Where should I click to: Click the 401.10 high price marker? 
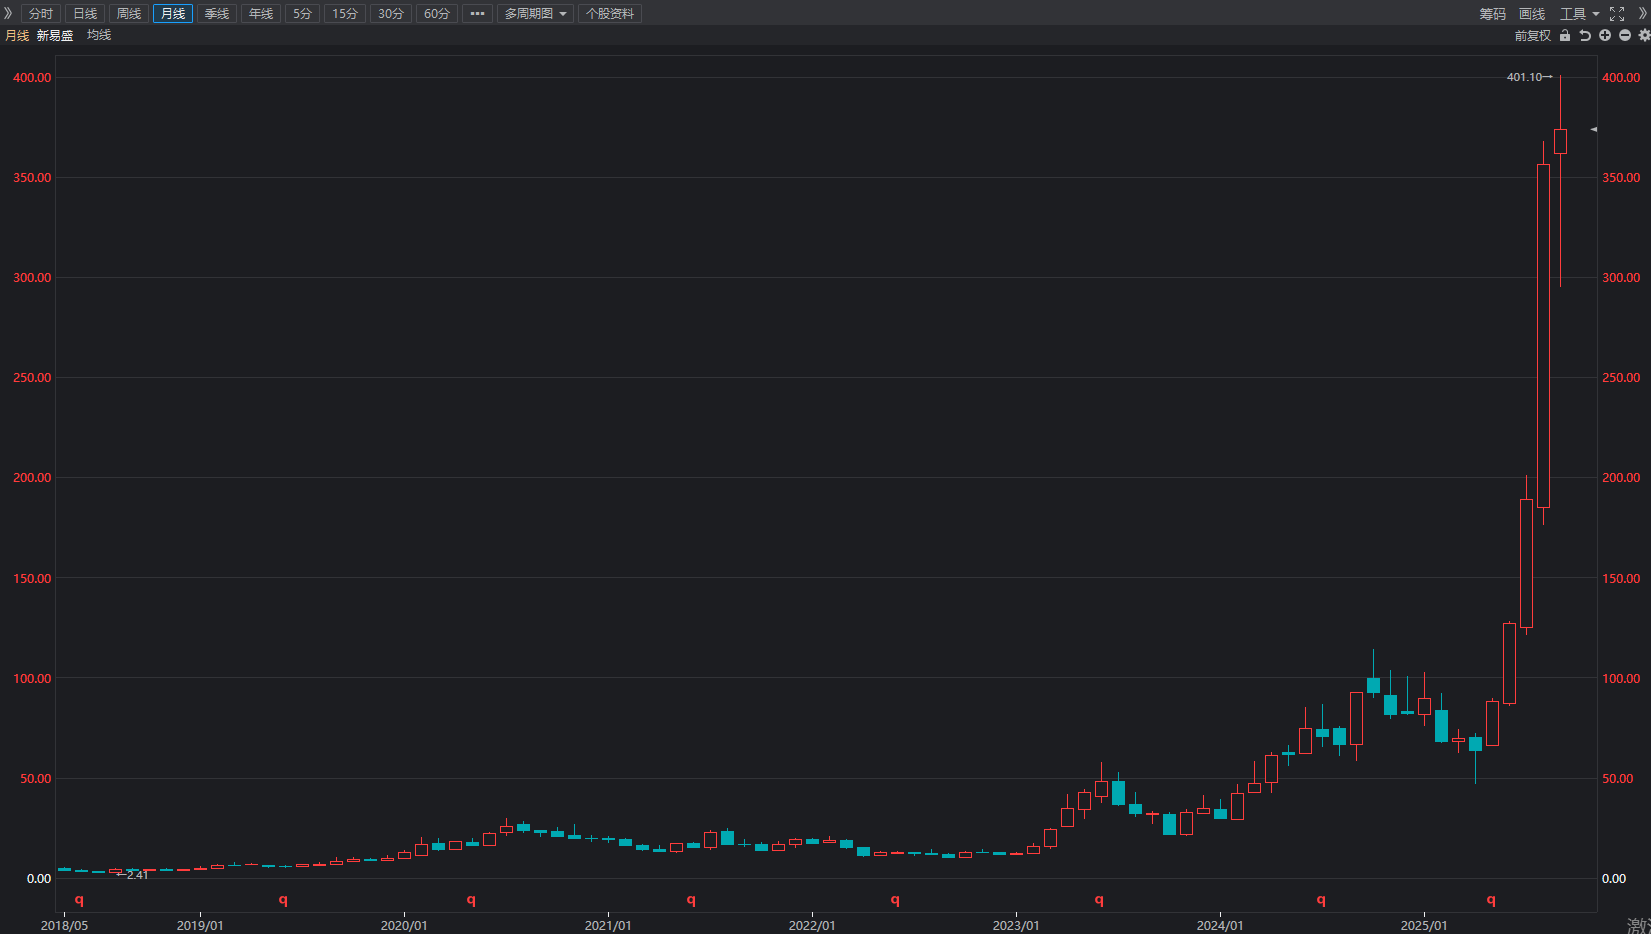1525,77
